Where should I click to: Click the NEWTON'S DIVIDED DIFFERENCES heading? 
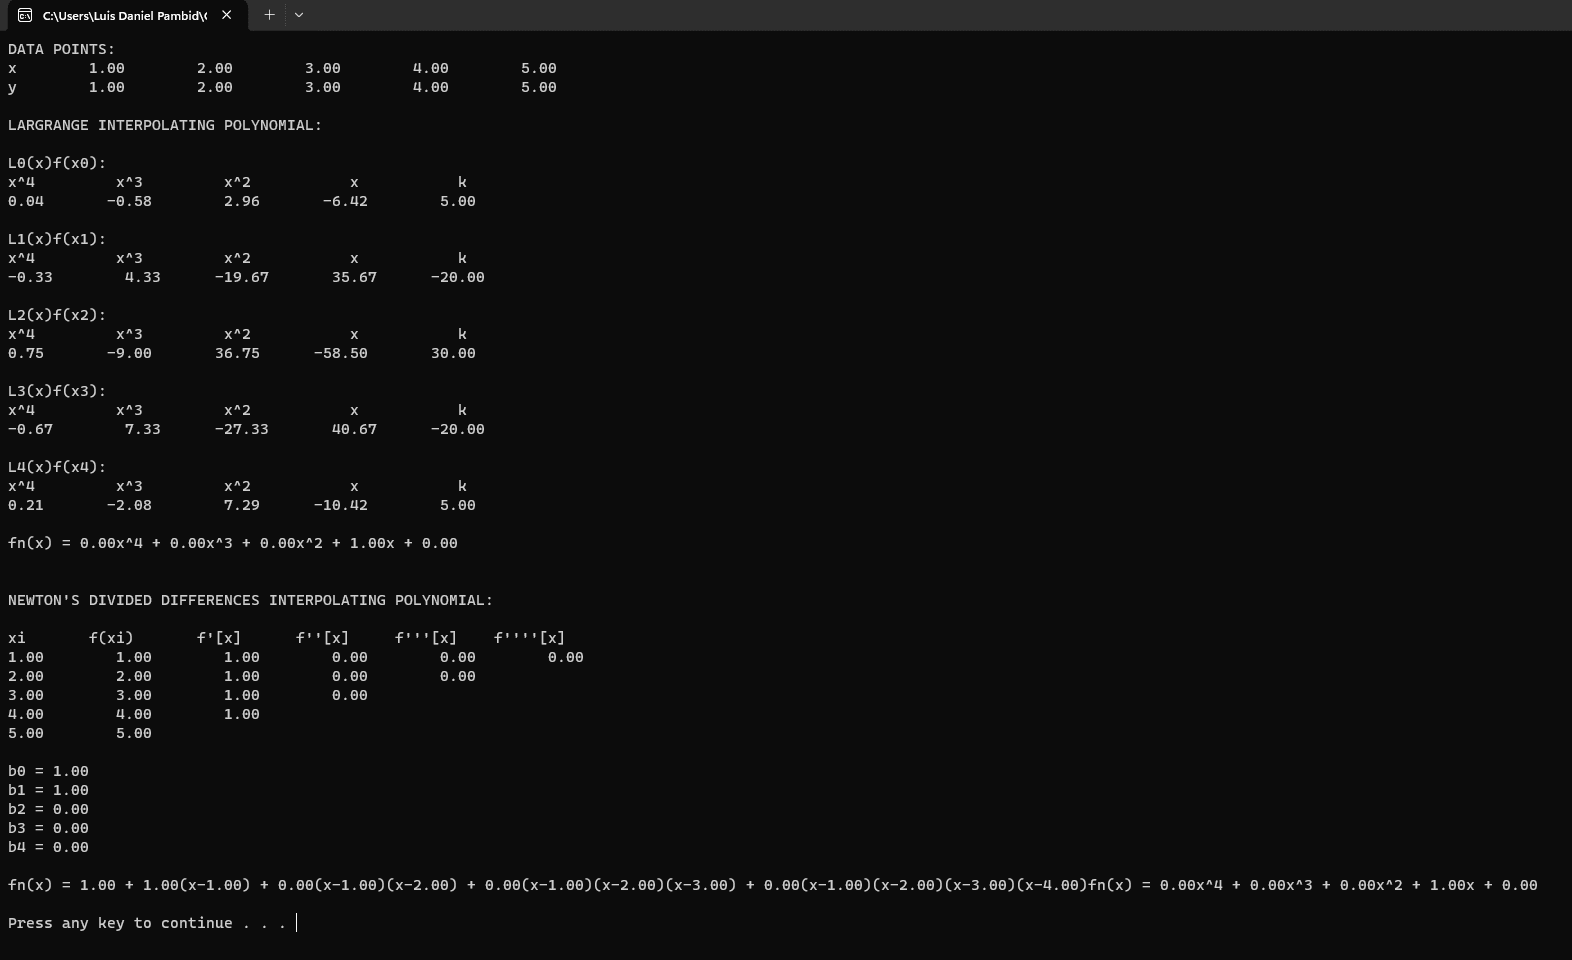250,600
